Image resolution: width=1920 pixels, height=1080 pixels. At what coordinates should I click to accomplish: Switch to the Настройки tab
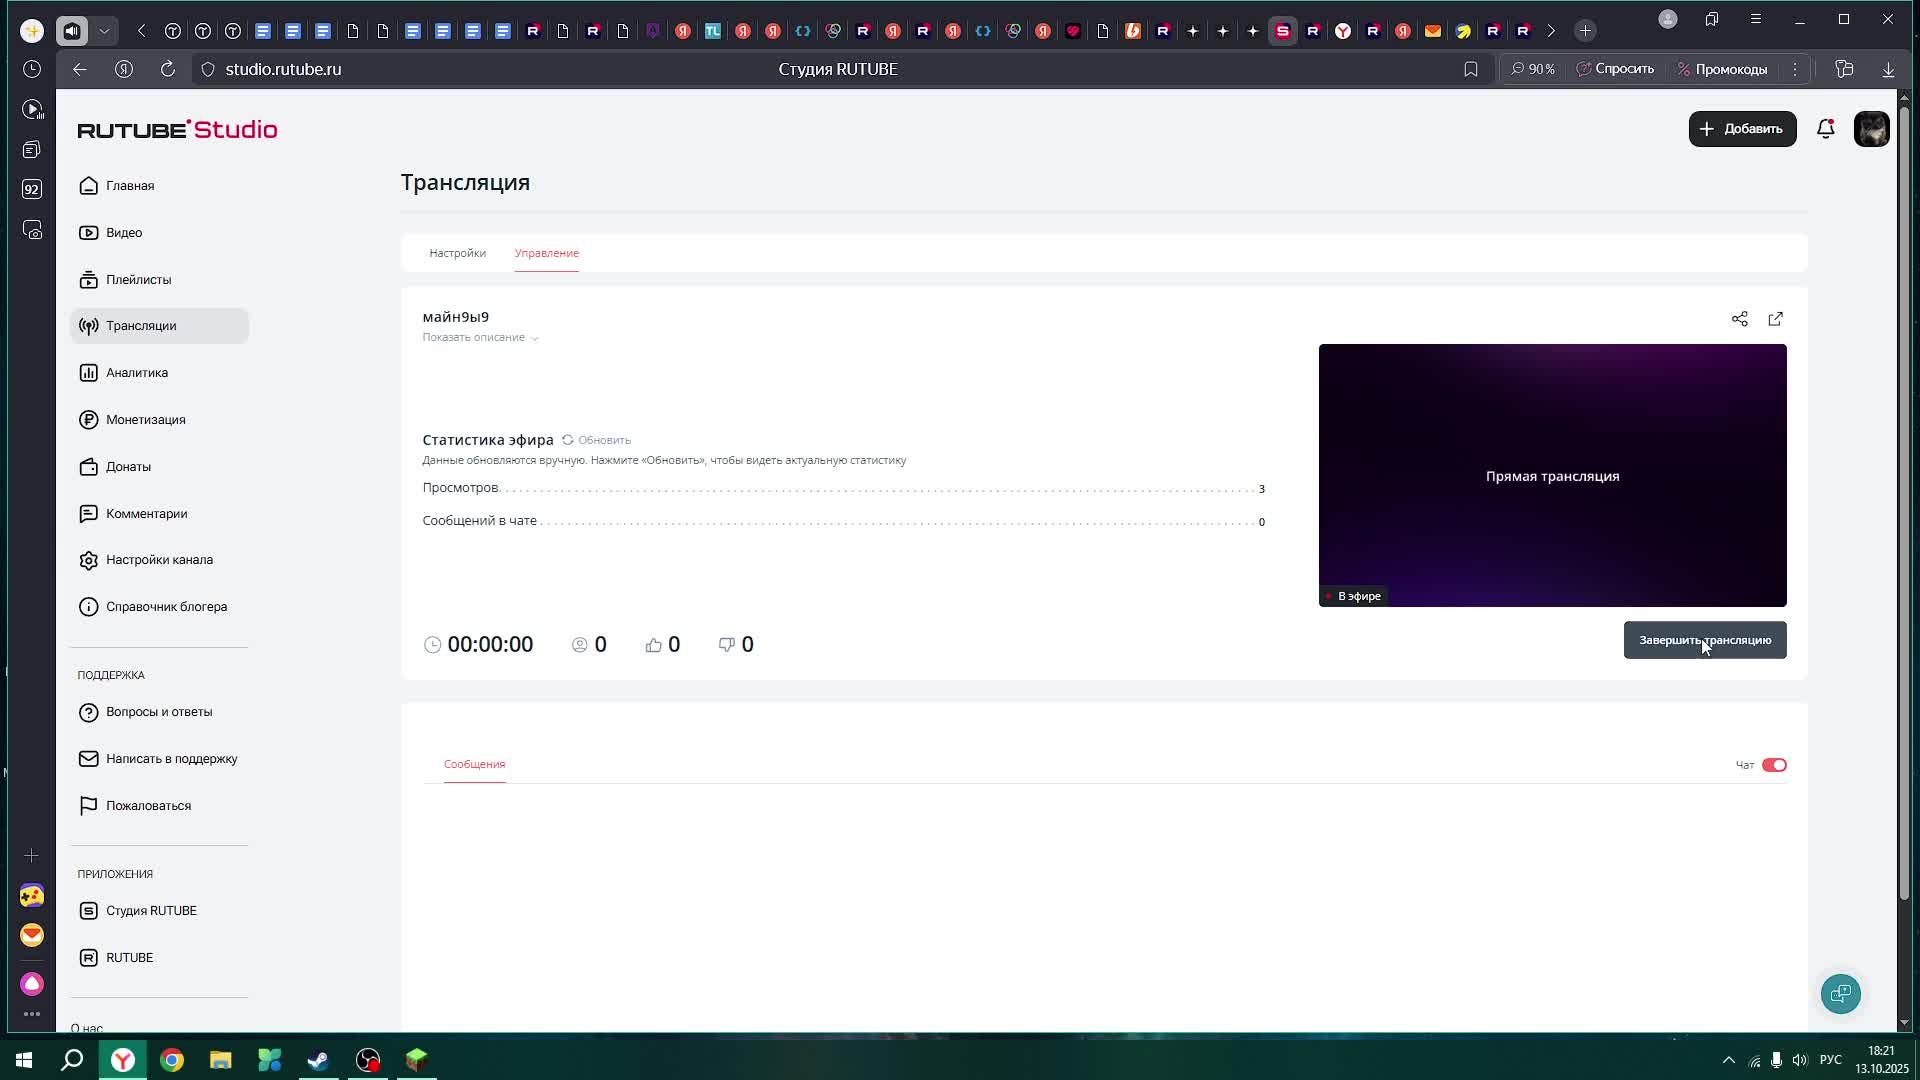pos(457,253)
